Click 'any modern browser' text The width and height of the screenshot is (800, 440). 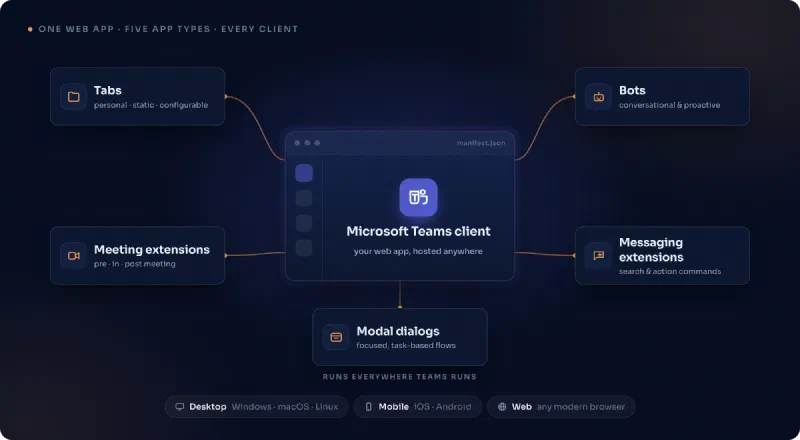(x=581, y=407)
